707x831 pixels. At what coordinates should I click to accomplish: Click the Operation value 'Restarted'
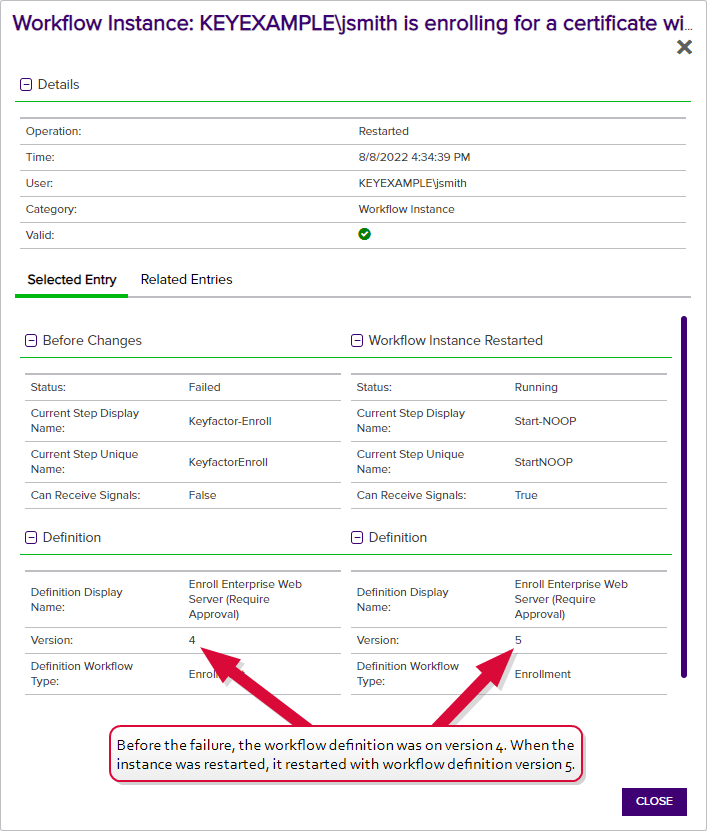point(384,131)
